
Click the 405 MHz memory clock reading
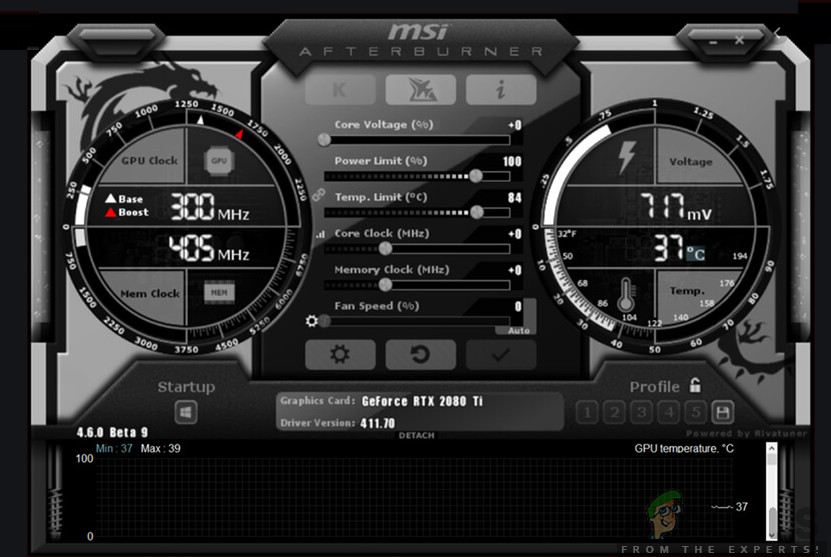pos(209,248)
